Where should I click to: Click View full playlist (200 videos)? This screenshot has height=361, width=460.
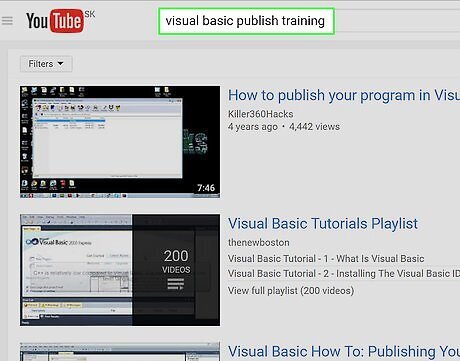(x=291, y=291)
